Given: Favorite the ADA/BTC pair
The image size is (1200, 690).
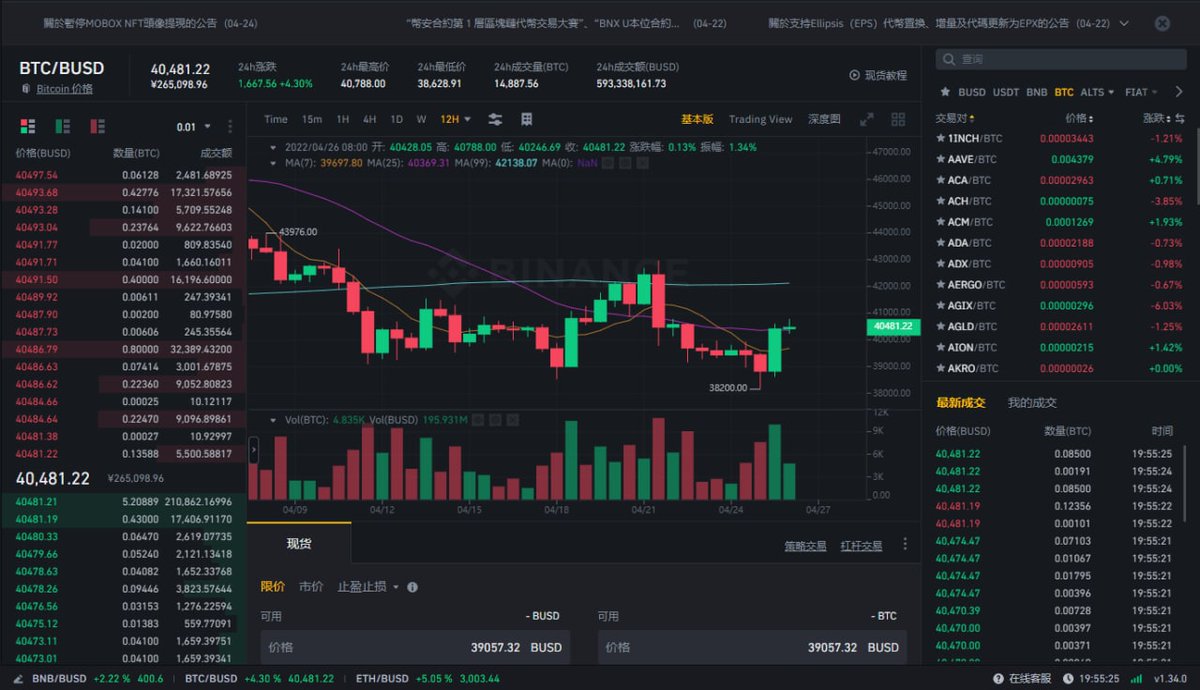Looking at the screenshot, I should click(x=940, y=243).
